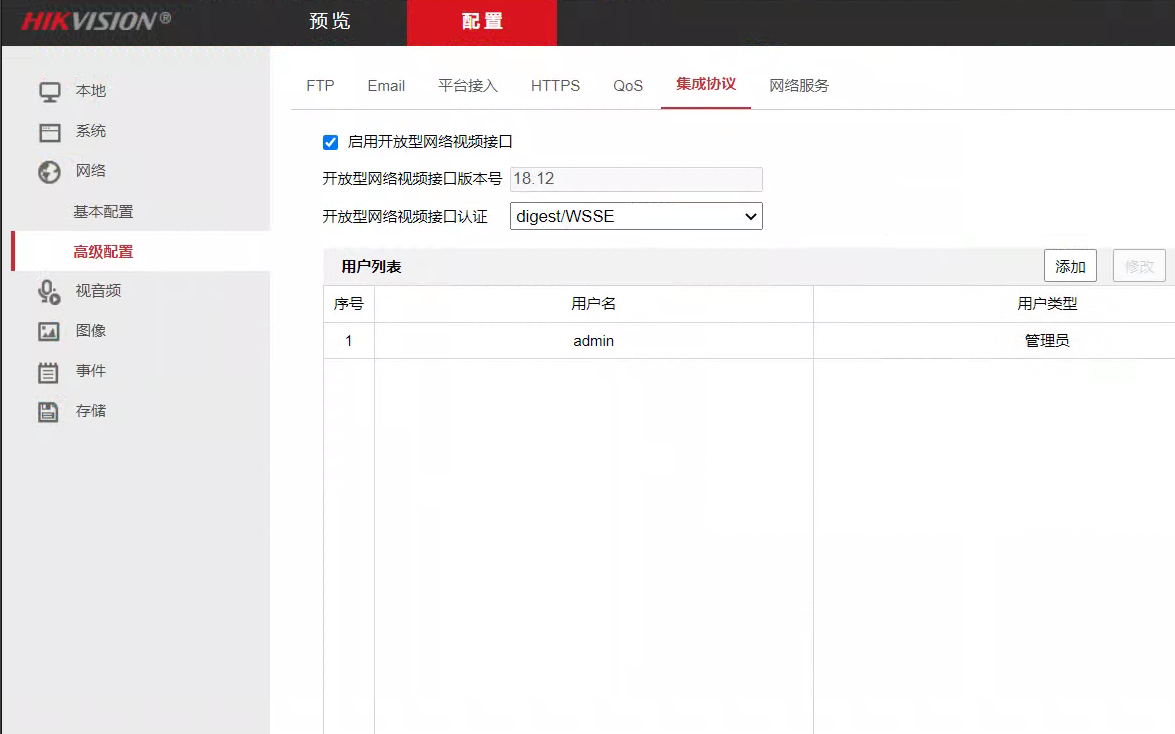
Task: Click the HIKVISION logo
Action: (96, 21)
